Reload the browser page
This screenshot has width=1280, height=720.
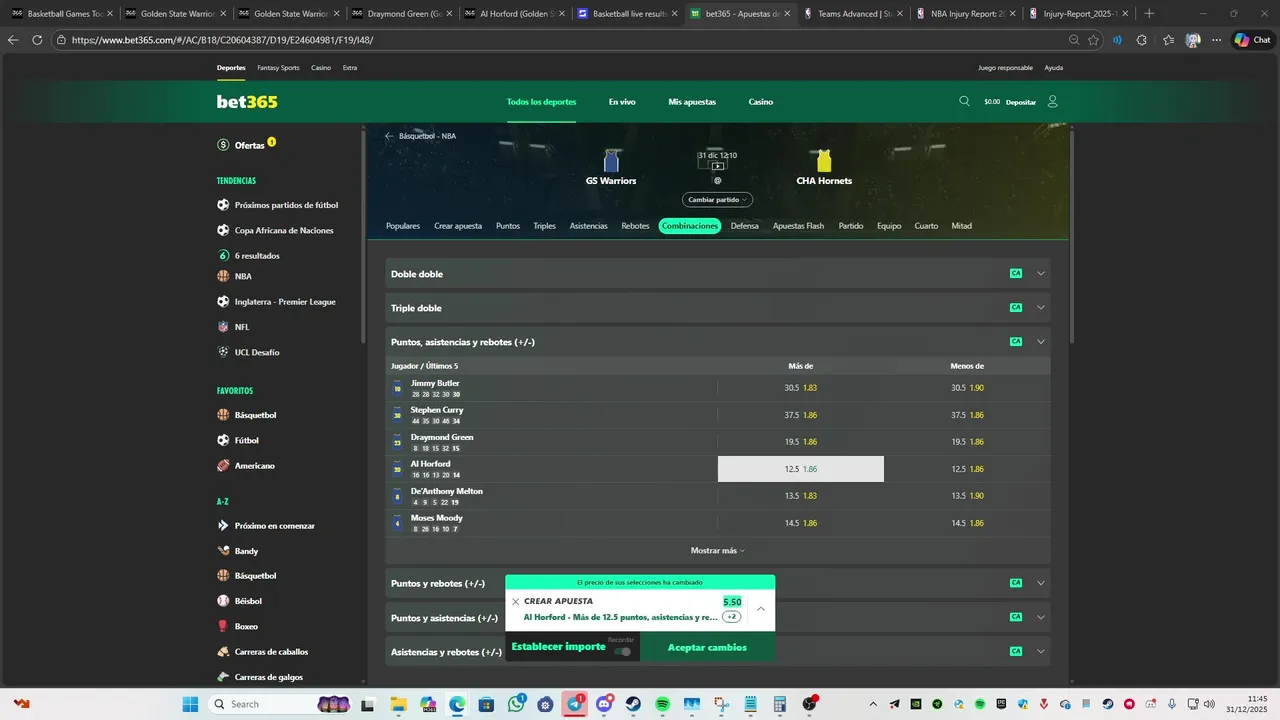click(37, 40)
